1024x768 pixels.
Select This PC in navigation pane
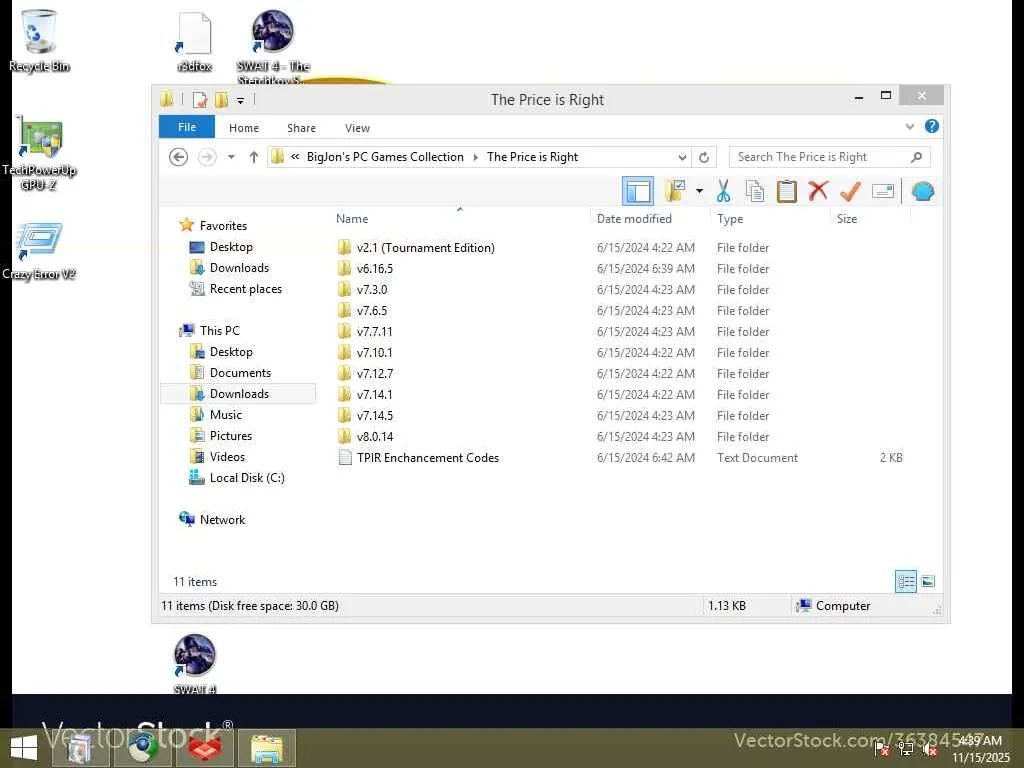coord(219,330)
